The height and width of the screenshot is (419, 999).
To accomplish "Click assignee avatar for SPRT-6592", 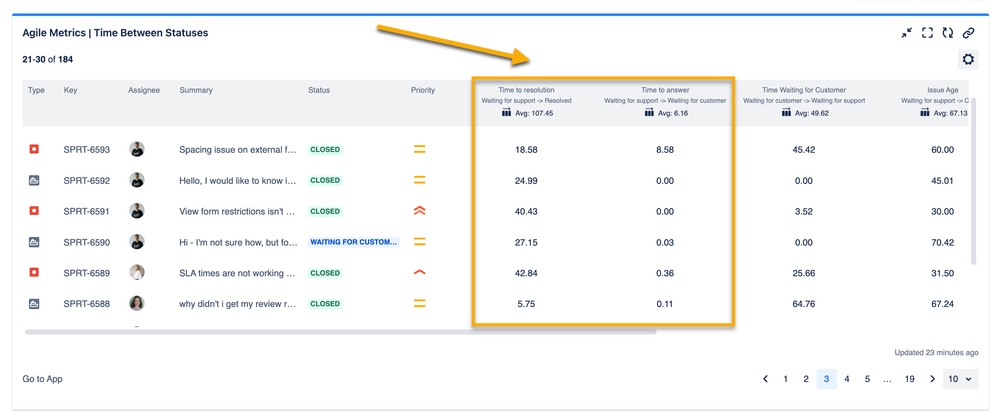I will [x=137, y=180].
